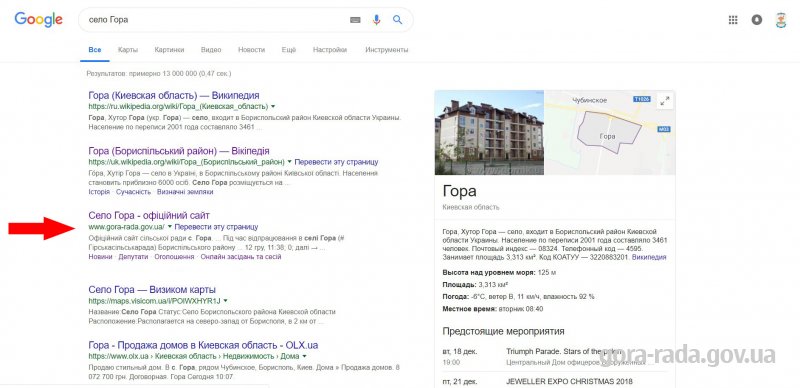The image size is (800, 388).
Task: Click the blue magnifying glass search icon
Action: [x=397, y=20]
